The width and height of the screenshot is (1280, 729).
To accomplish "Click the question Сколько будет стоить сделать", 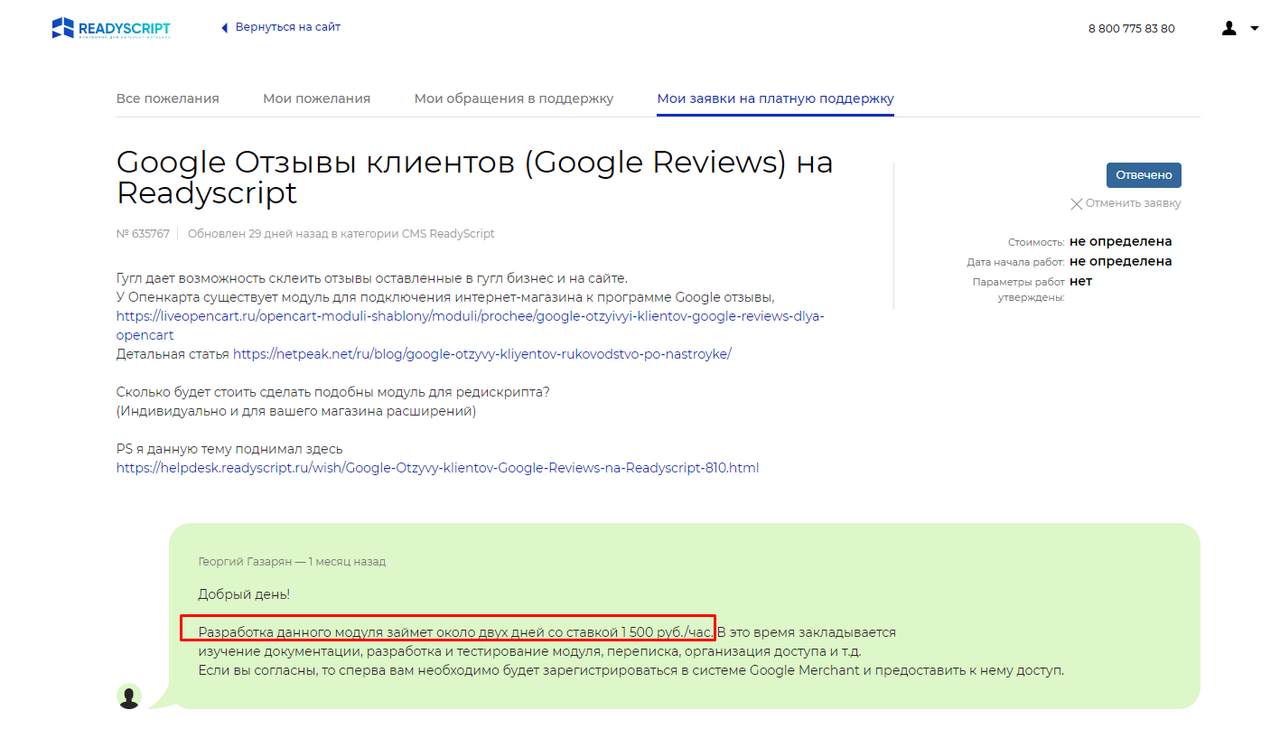I will coord(333,392).
